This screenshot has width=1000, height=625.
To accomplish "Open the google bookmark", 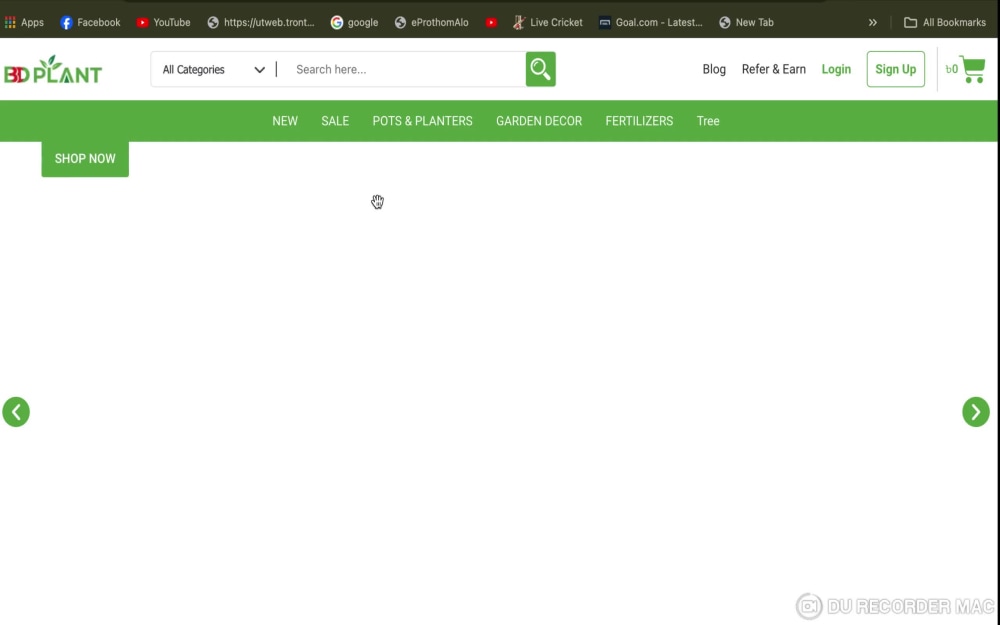I will click(x=355, y=22).
